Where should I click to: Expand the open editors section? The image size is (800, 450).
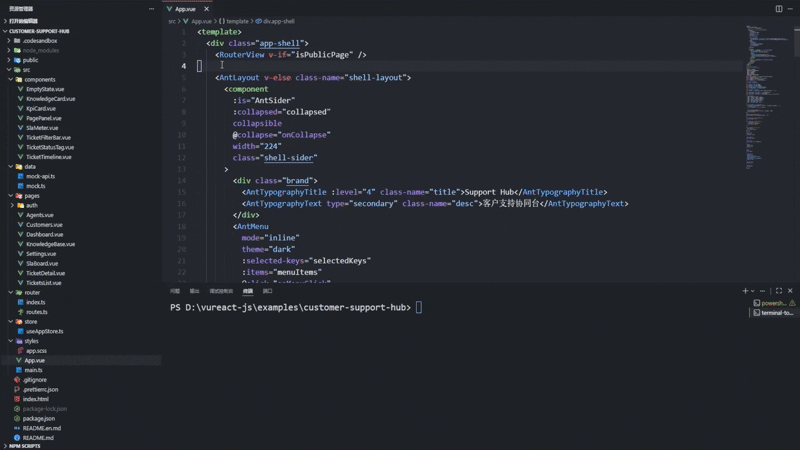click(x=5, y=21)
